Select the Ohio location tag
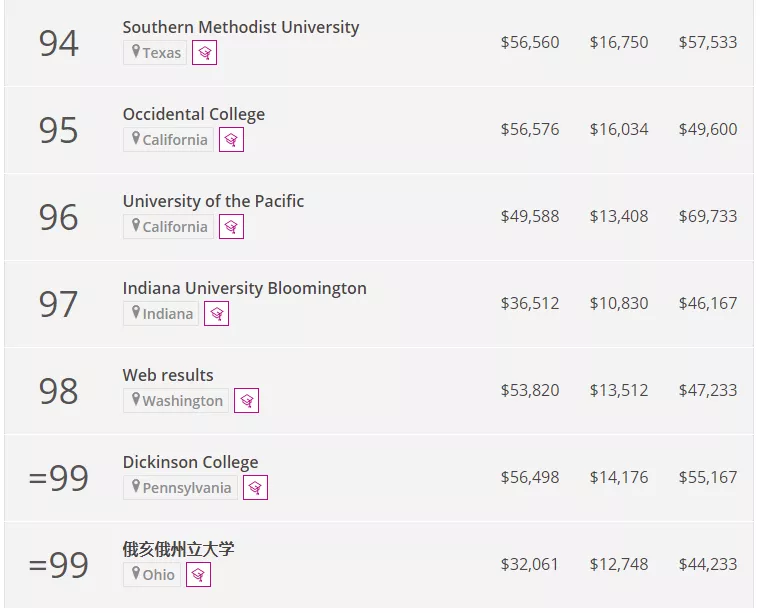 (152, 575)
